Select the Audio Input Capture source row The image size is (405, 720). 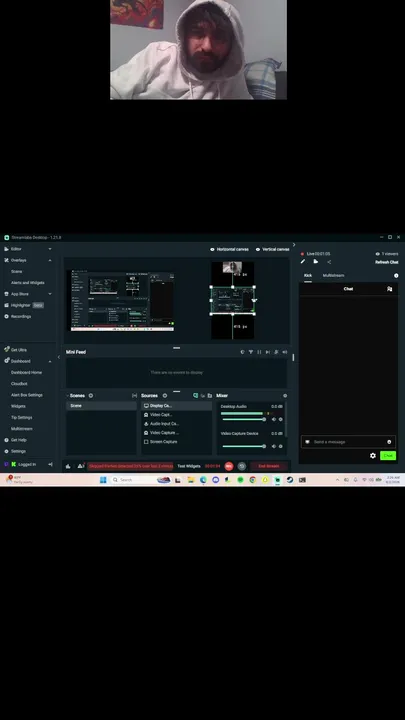(176, 424)
